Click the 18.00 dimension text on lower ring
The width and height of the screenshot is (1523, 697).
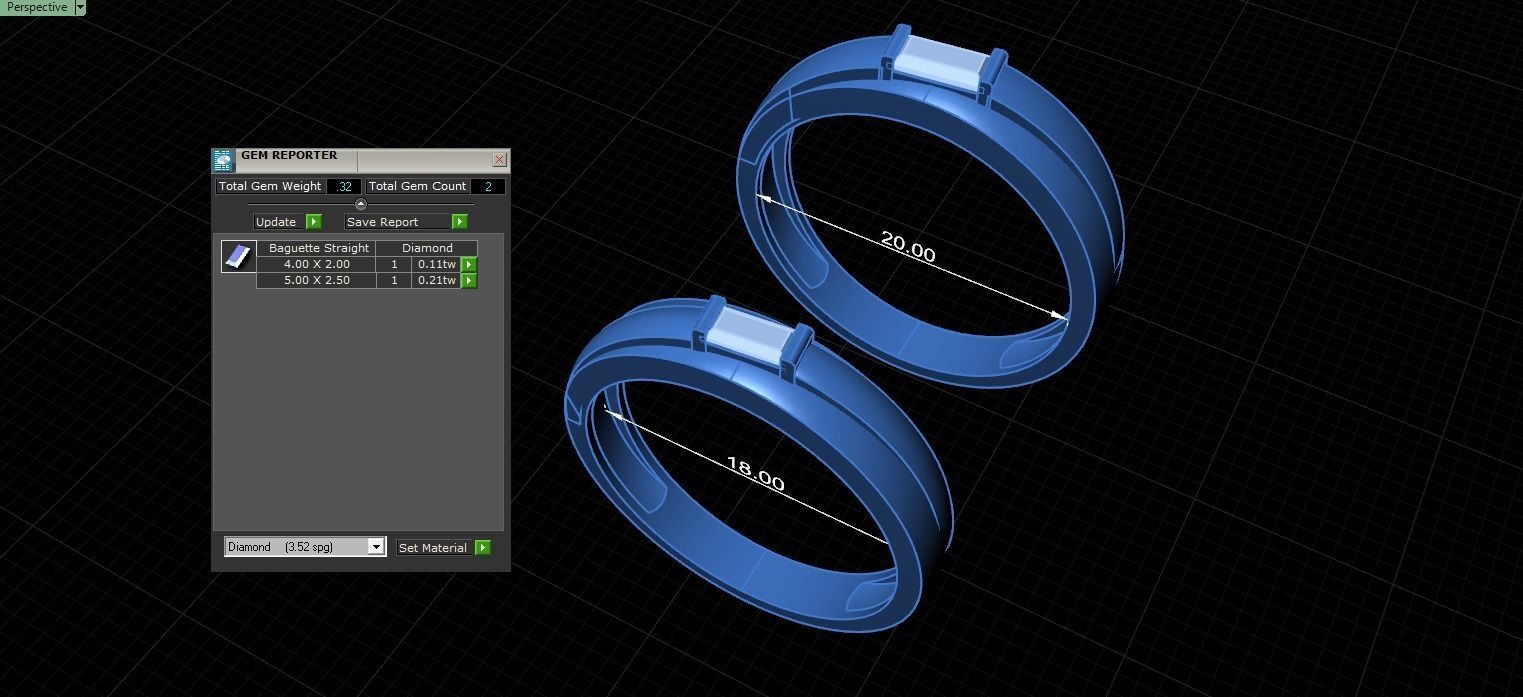pos(755,473)
